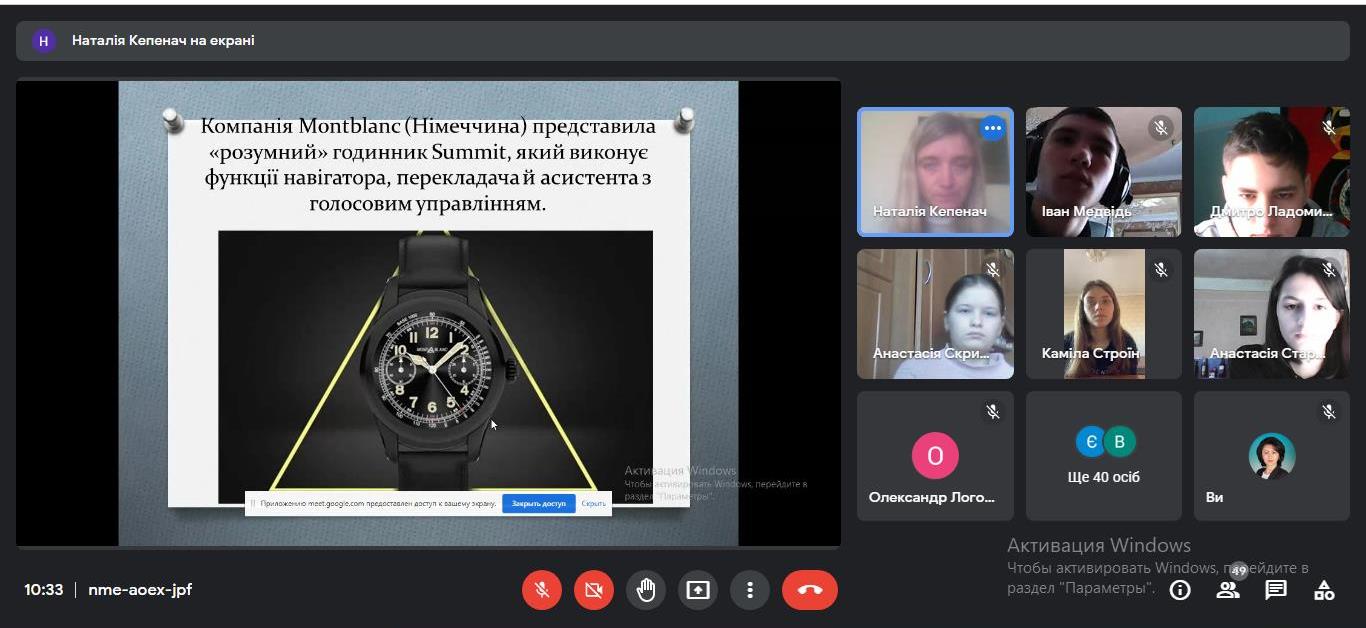Click the meeting code nme-aoex-jpf
Screen dimensions: 1366x628
pyautogui.click(x=140, y=590)
